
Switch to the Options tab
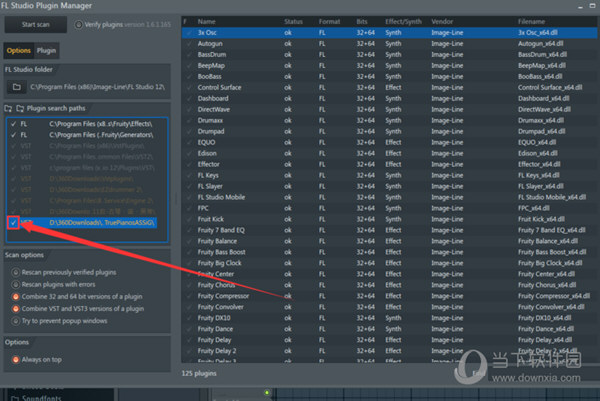point(18,51)
